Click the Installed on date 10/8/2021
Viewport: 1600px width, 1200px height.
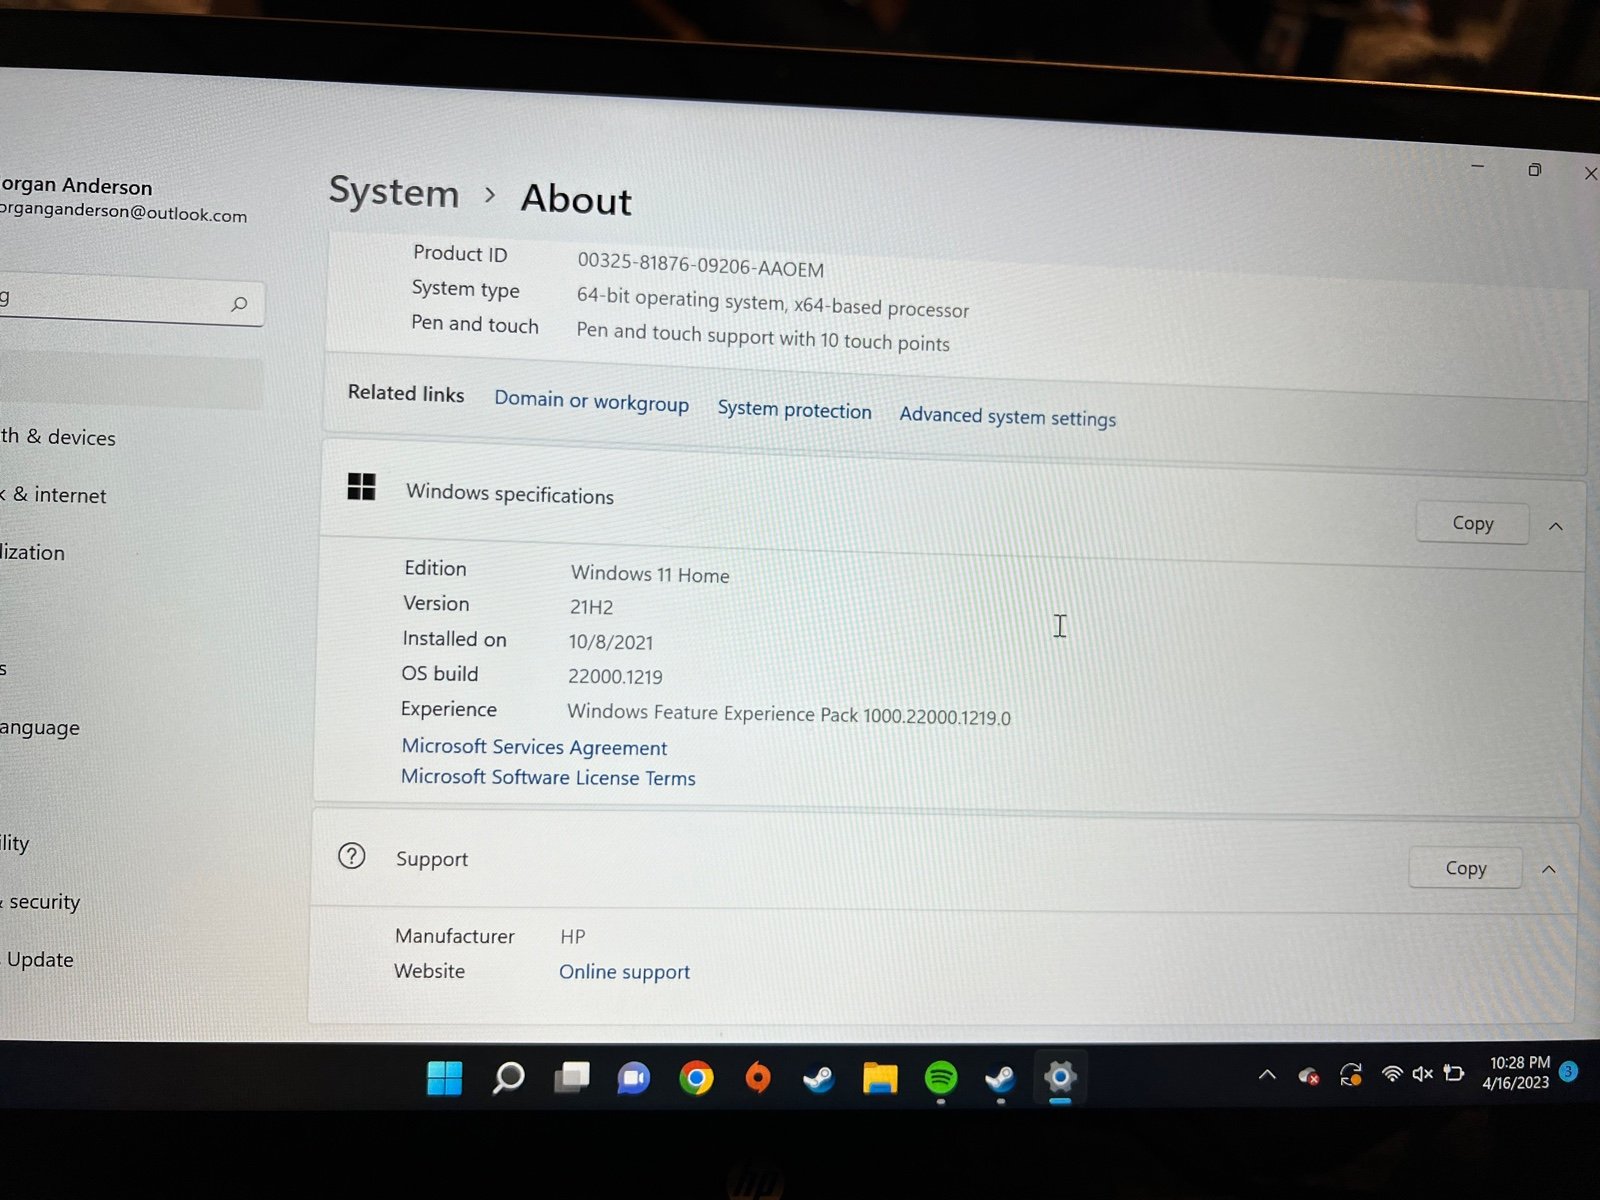coord(610,642)
